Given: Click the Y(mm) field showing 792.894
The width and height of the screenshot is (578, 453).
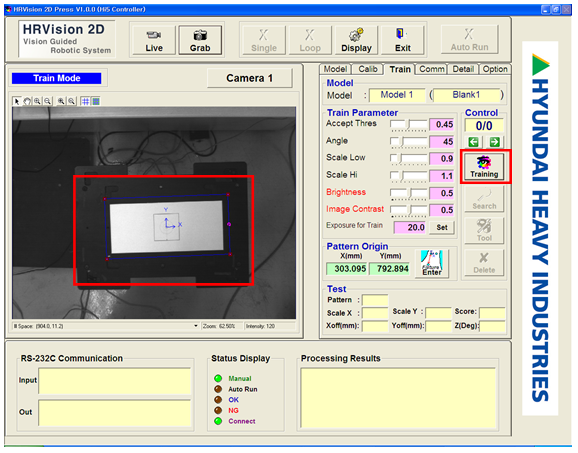Looking at the screenshot, I should click(x=389, y=269).
